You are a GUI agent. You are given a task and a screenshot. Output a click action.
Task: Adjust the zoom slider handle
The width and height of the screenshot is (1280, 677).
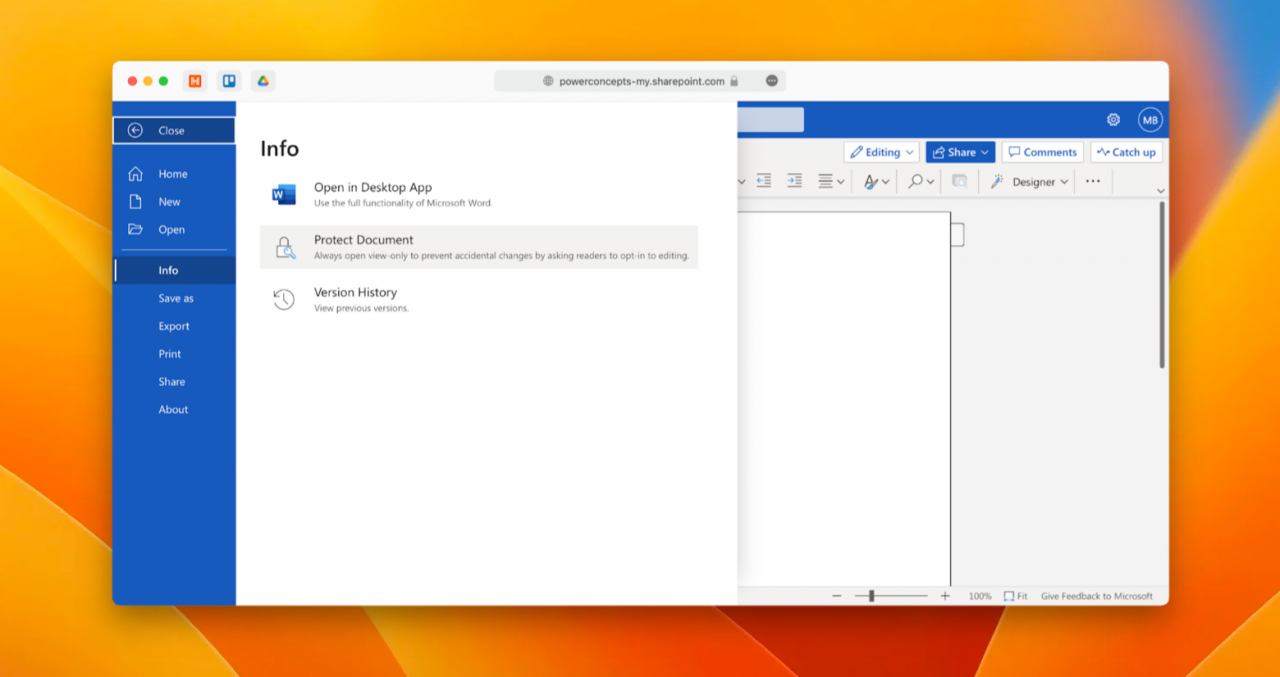tap(872, 596)
